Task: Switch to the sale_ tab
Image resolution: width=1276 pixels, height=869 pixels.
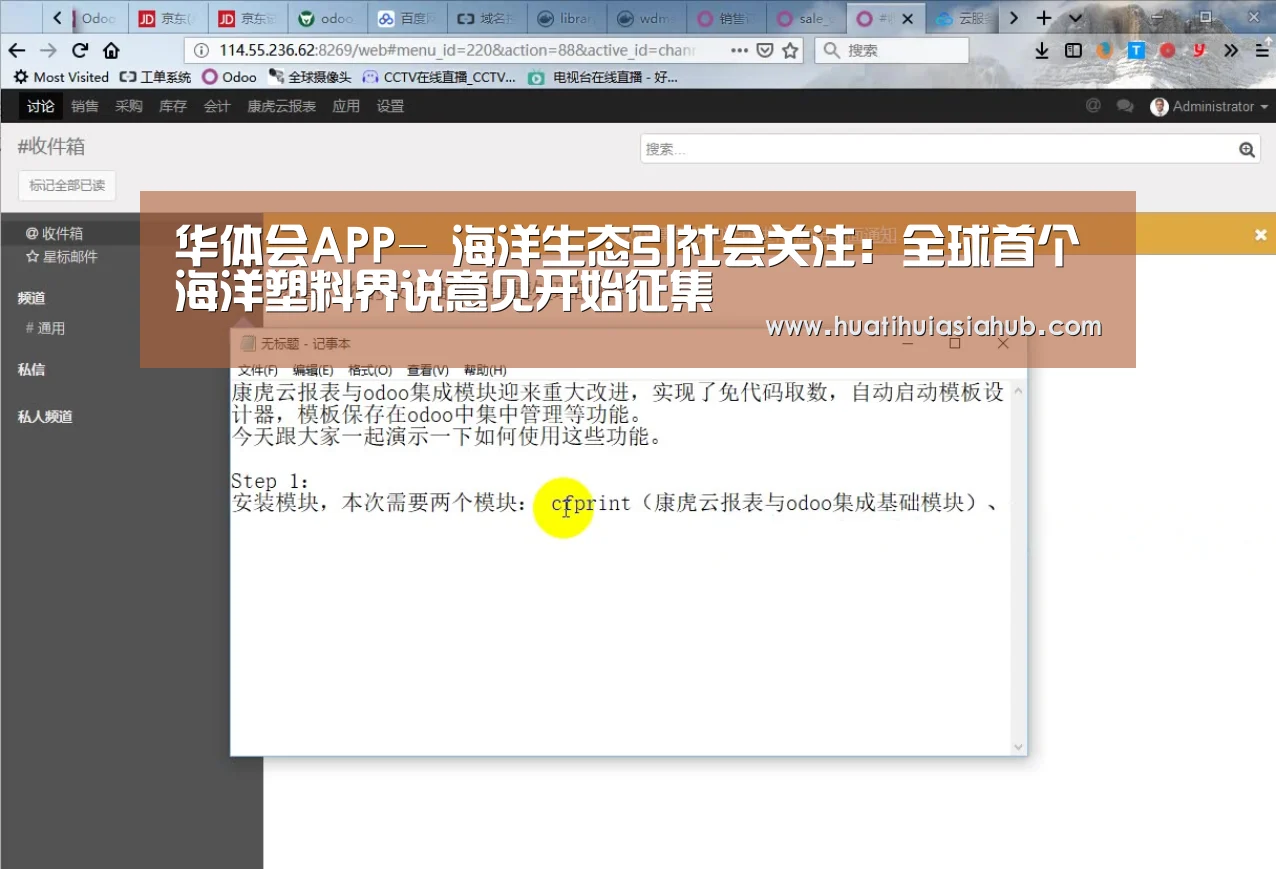Action: tap(808, 18)
